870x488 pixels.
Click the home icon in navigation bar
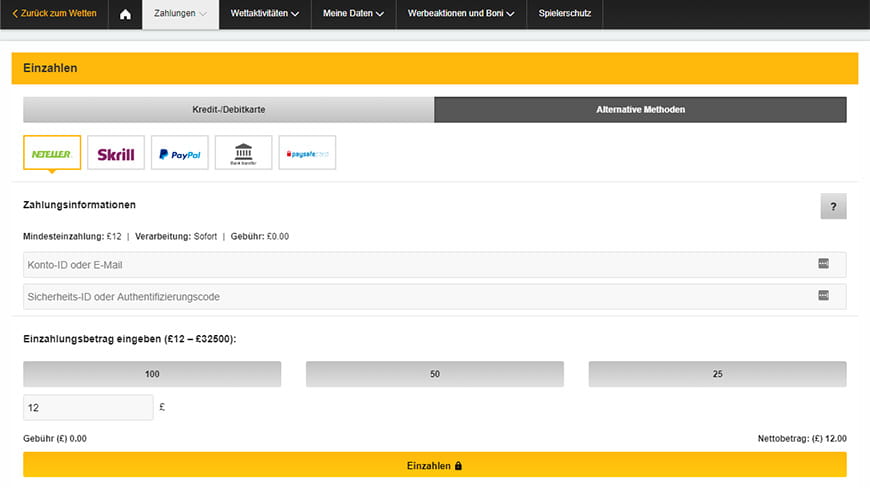tap(125, 14)
